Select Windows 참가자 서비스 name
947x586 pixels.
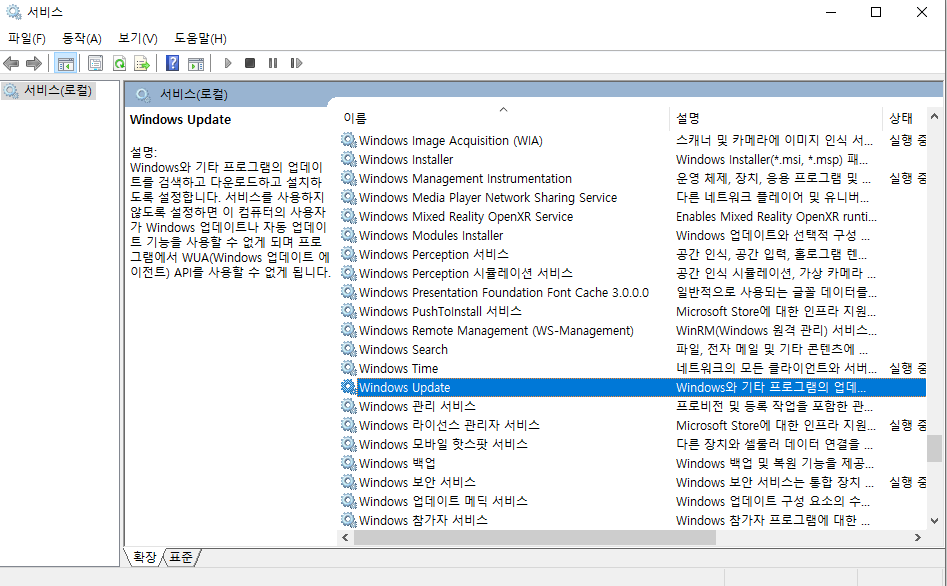point(423,520)
